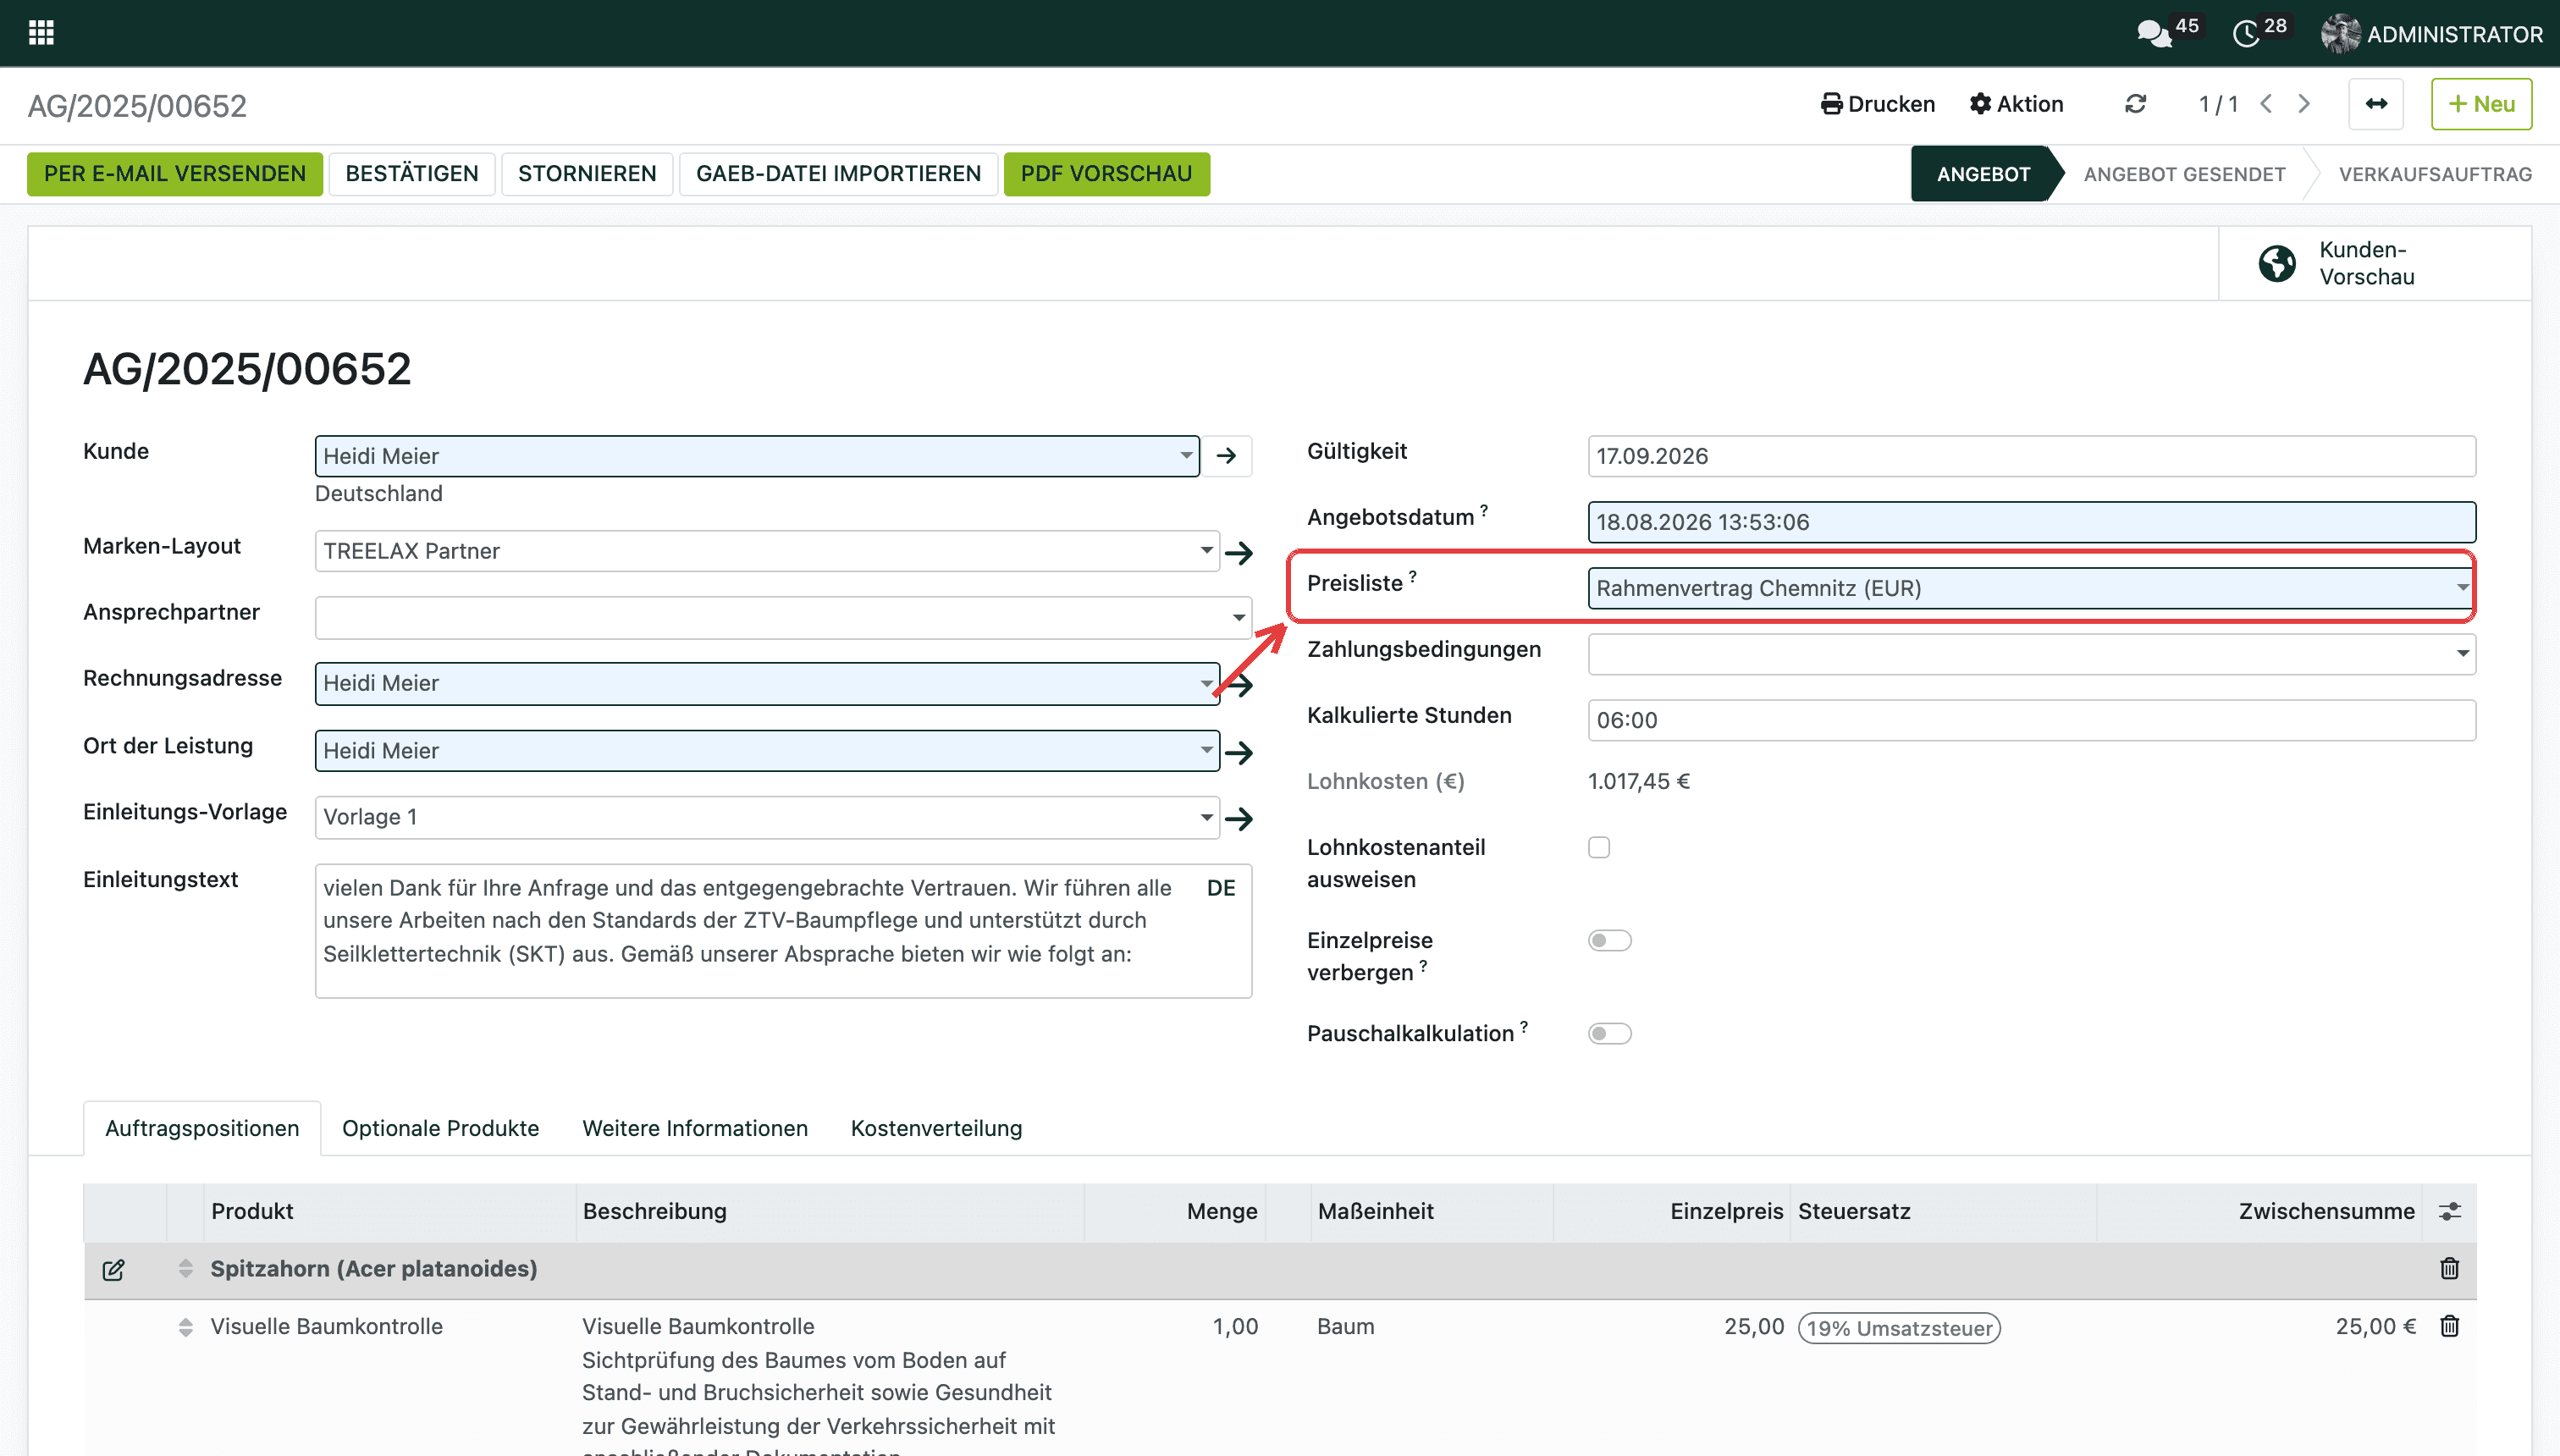Click the Gültigkeit date field
The width and height of the screenshot is (2560, 1456).
click(x=2031, y=456)
